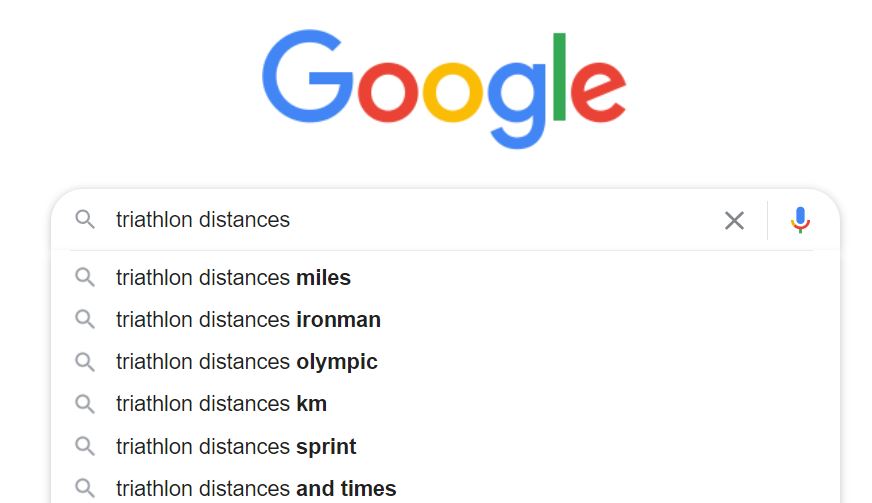
Task: Open the Google logo homepage link
Action: 444,89
